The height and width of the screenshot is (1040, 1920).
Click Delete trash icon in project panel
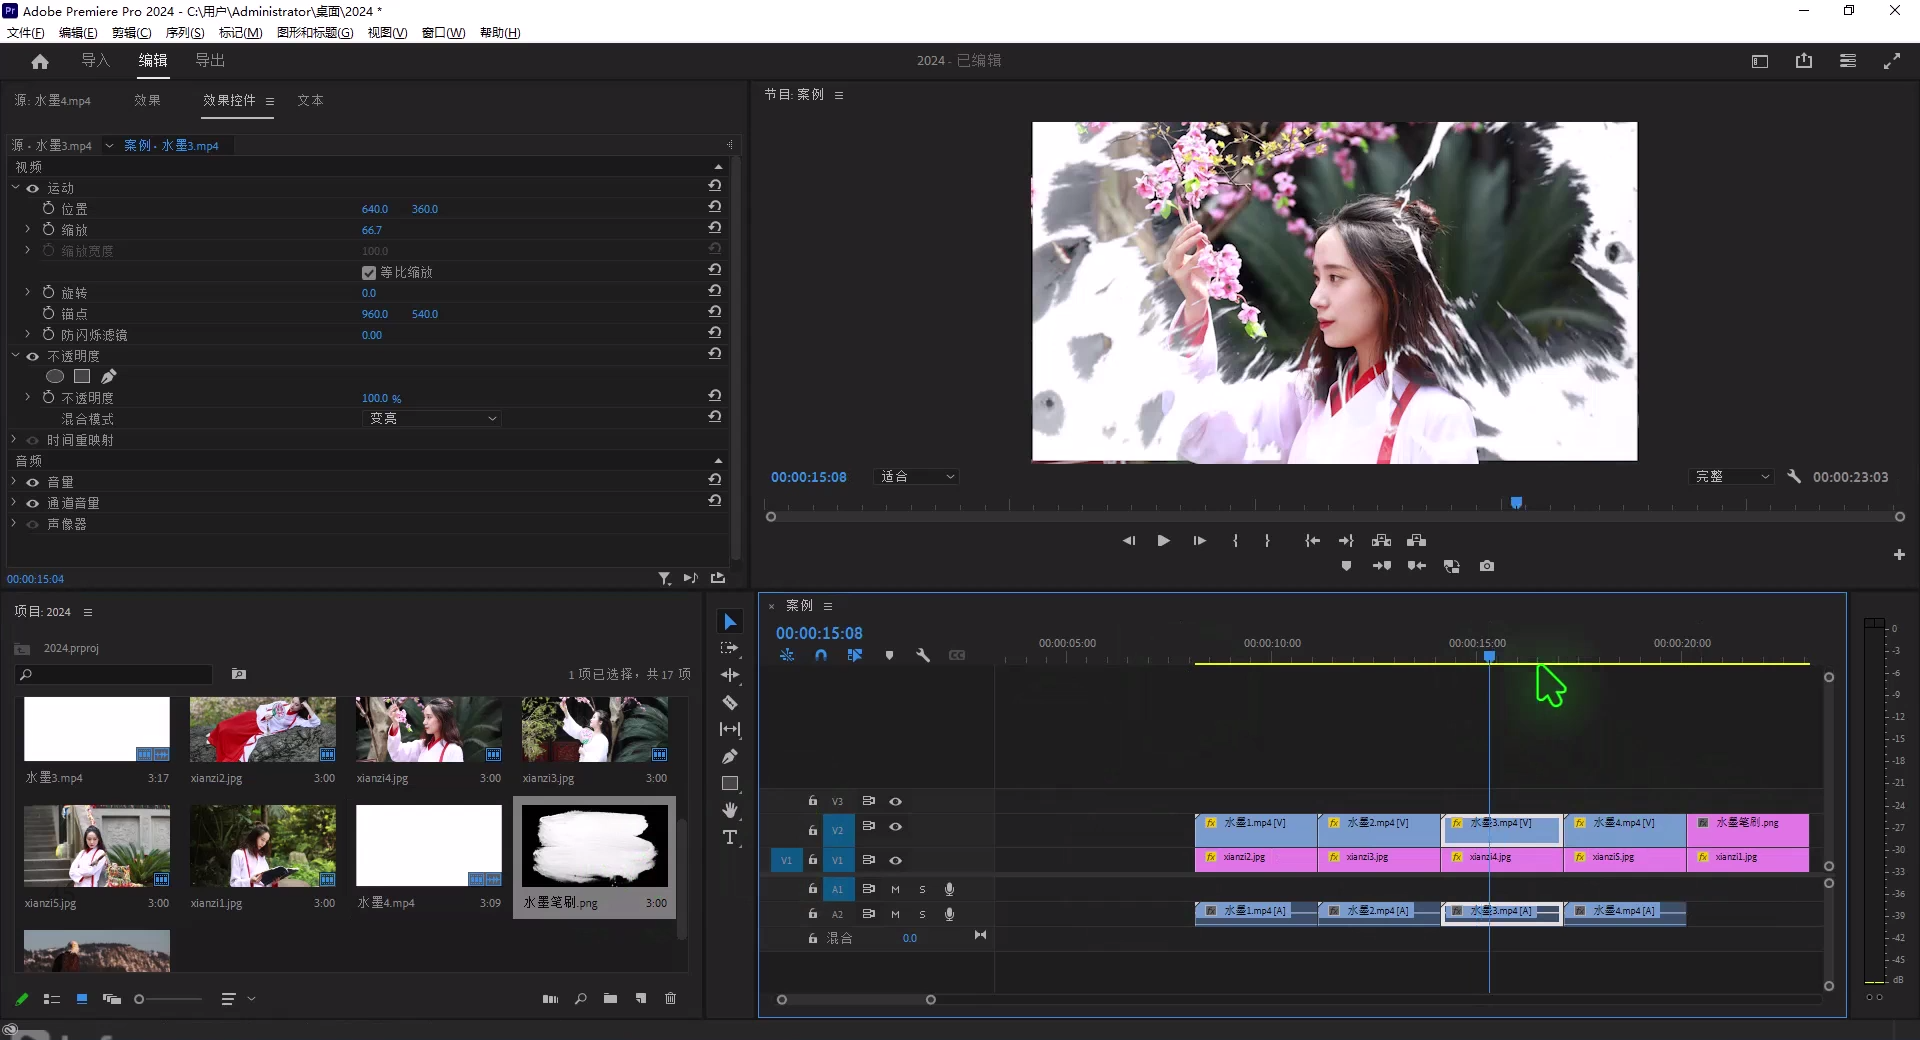[x=670, y=999]
